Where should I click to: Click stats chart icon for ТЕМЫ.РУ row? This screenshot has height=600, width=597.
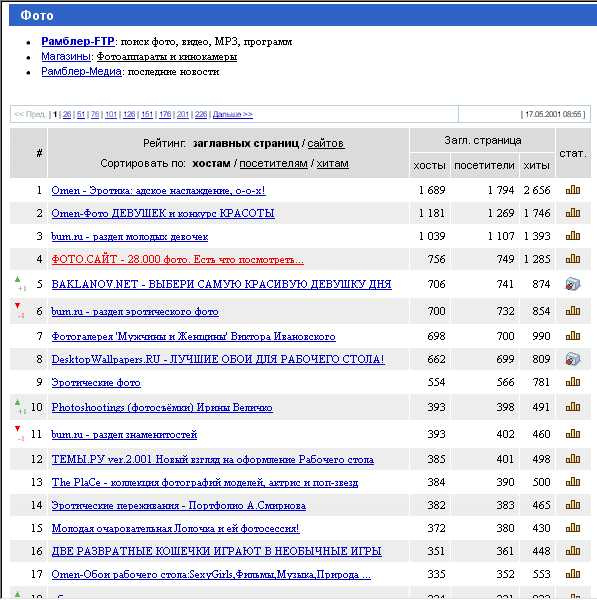(573, 459)
